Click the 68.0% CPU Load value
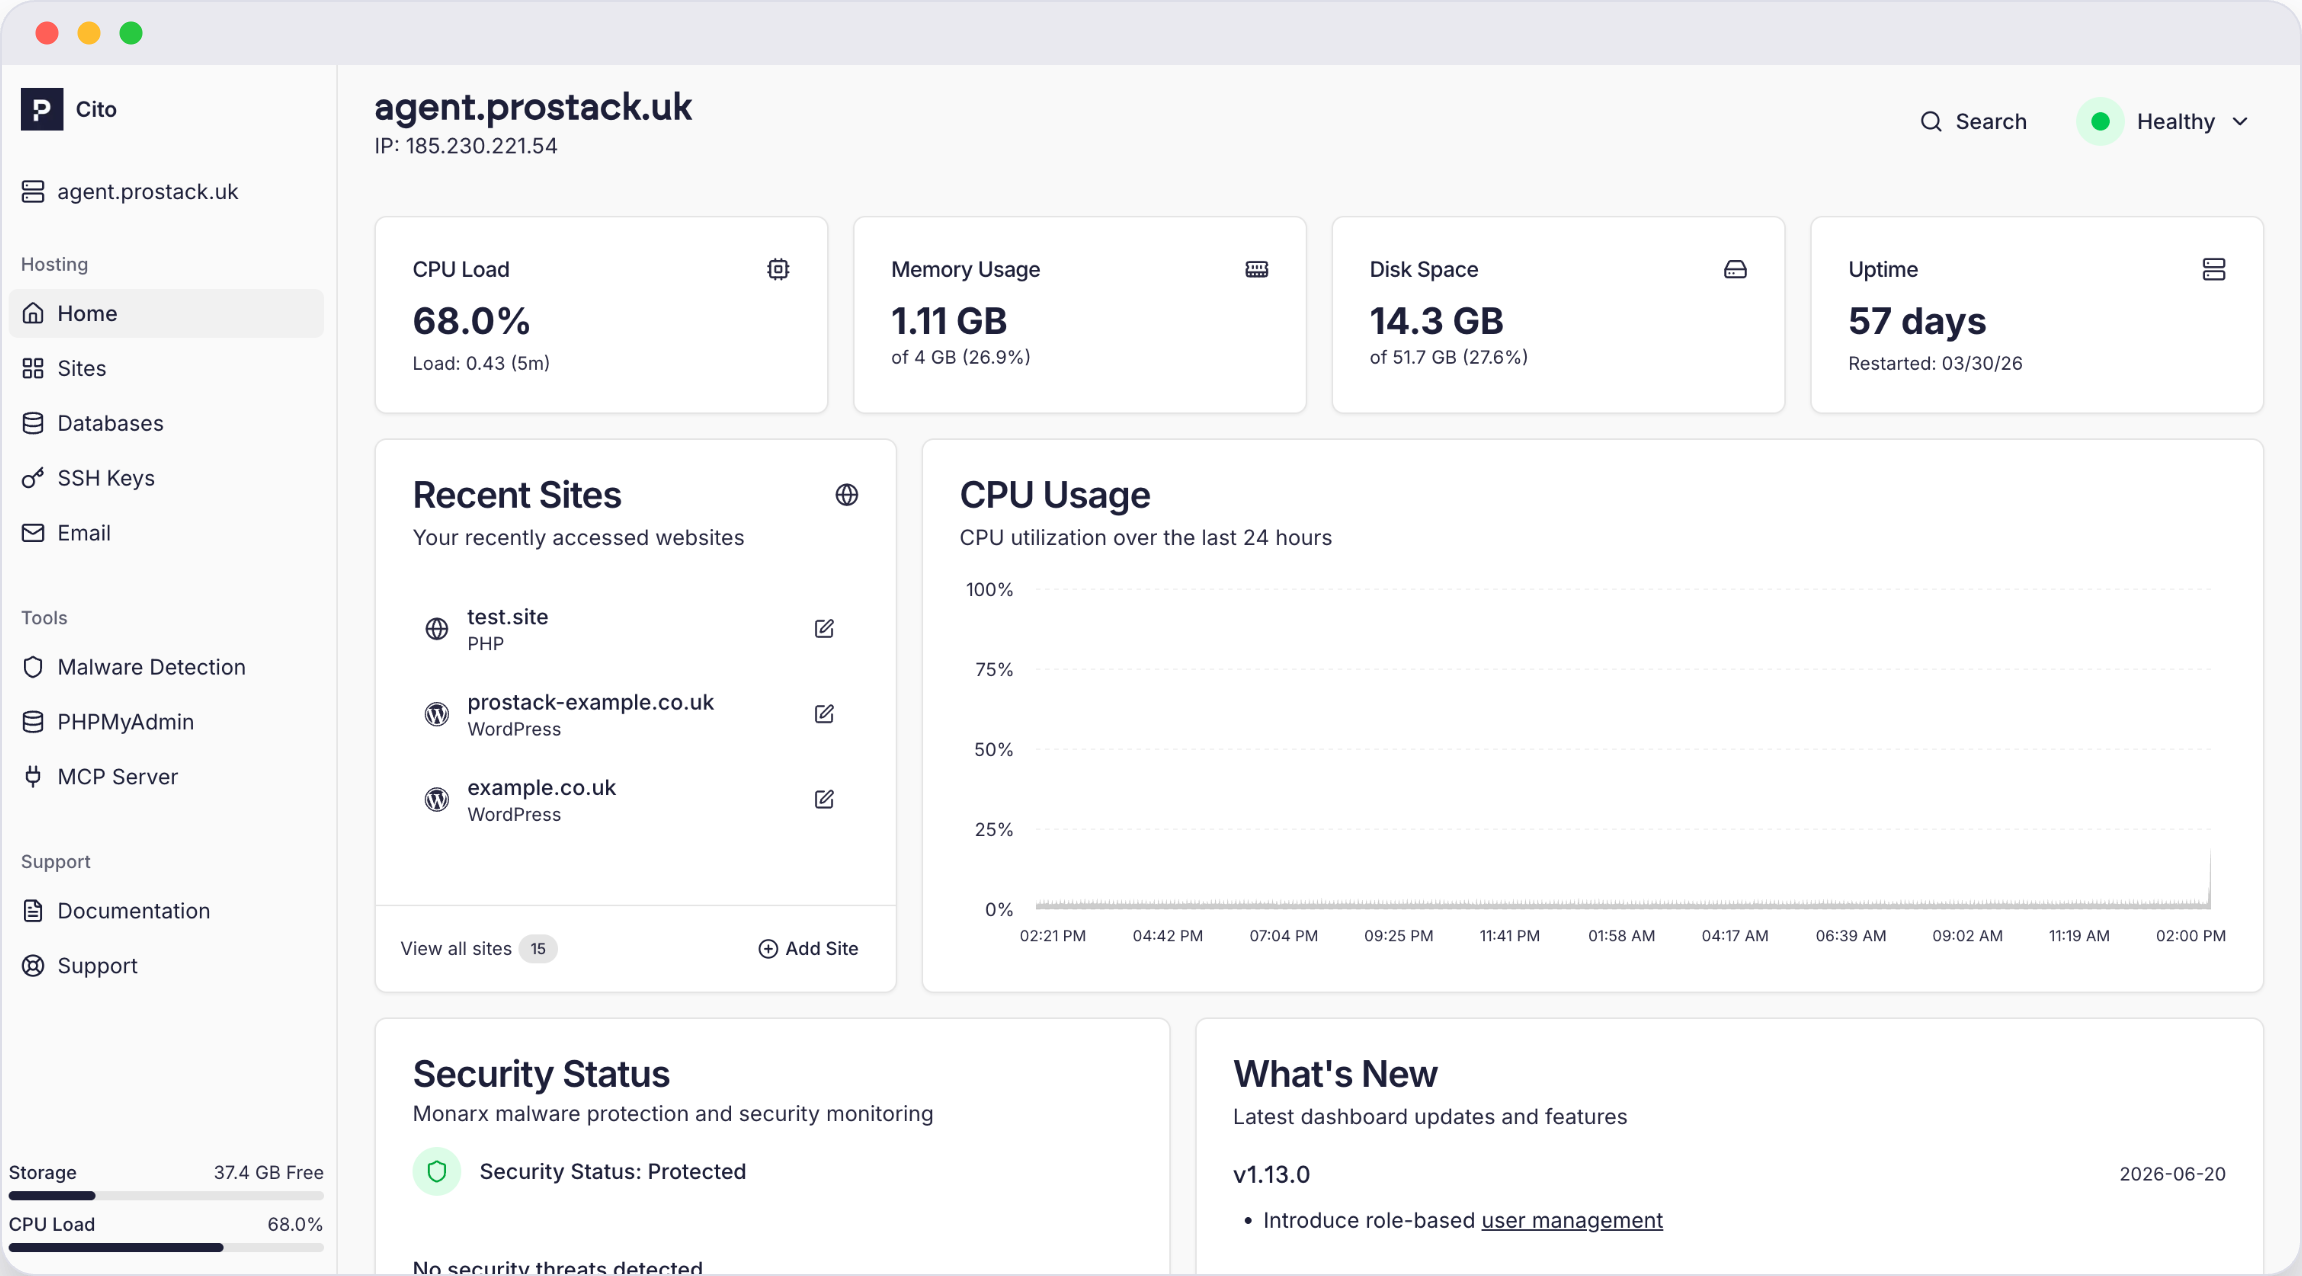Image resolution: width=2302 pixels, height=1276 pixels. tap(471, 321)
